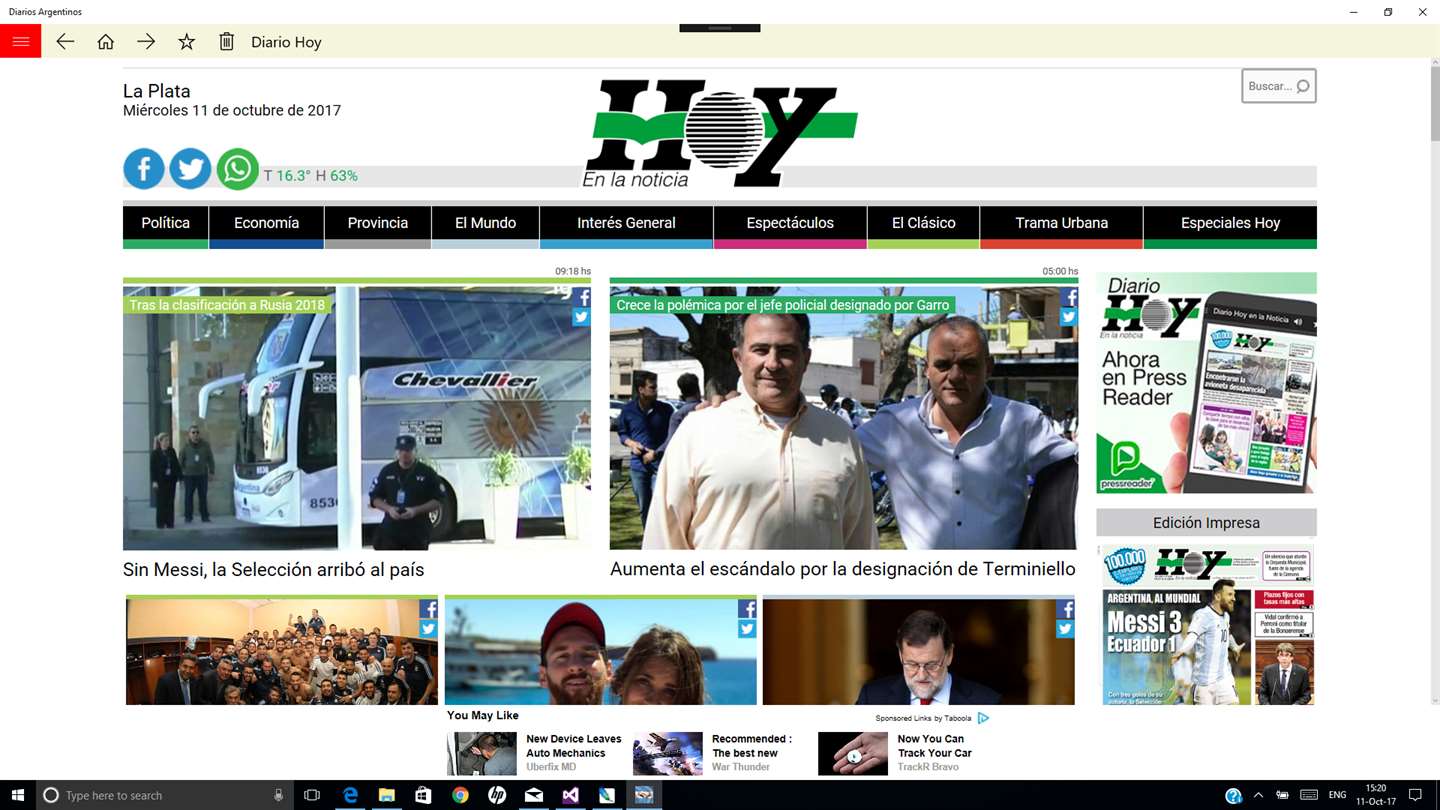1440x810 pixels.
Task: Open the Press Reader banner ad
Action: (1206, 383)
